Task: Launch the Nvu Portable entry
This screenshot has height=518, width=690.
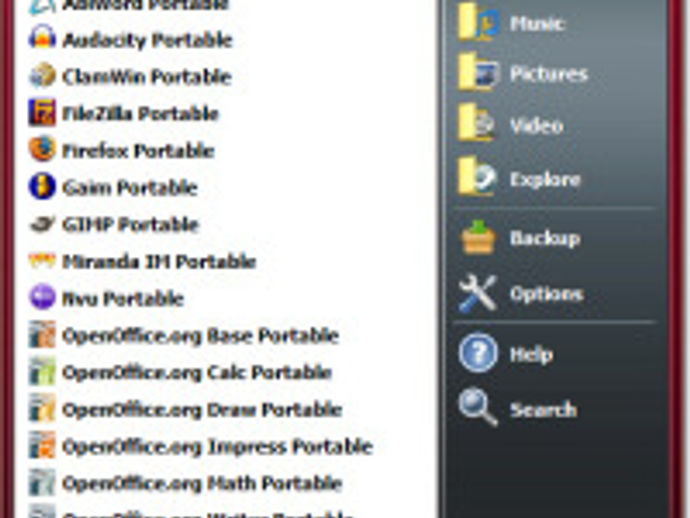Action: point(123,299)
